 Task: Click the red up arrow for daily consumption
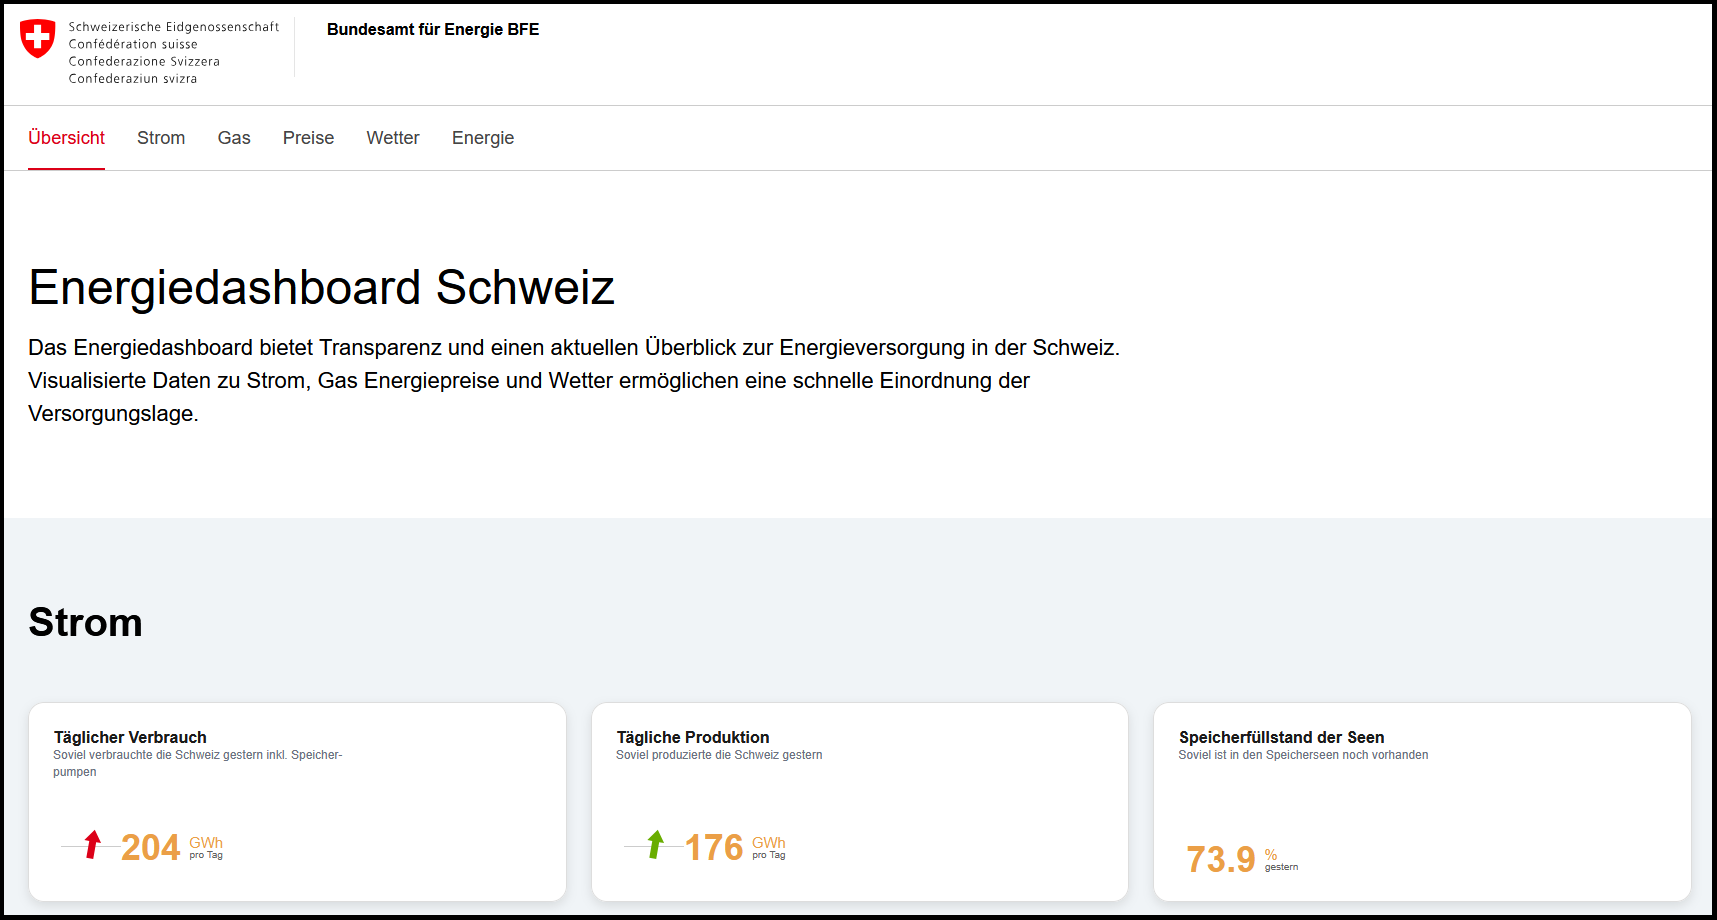pos(93,845)
